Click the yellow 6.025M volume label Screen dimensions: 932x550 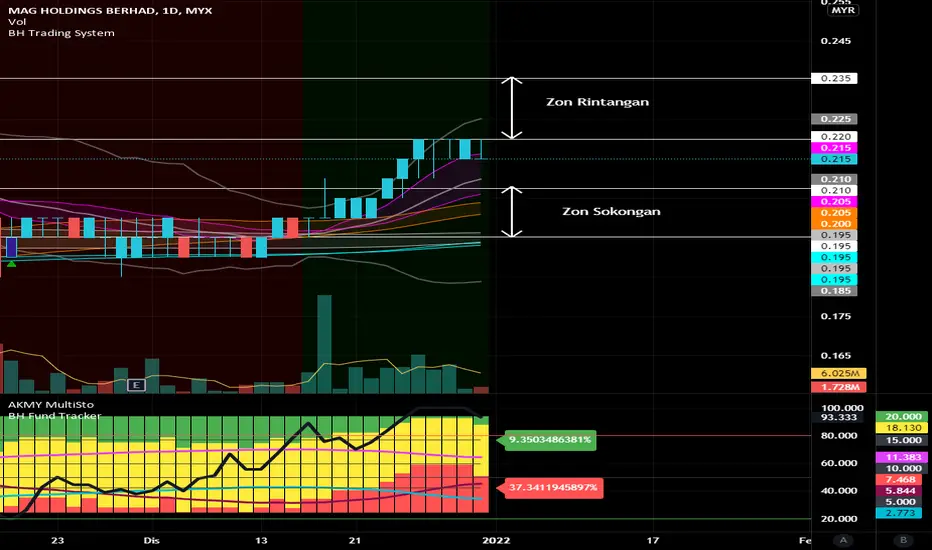click(x=839, y=373)
